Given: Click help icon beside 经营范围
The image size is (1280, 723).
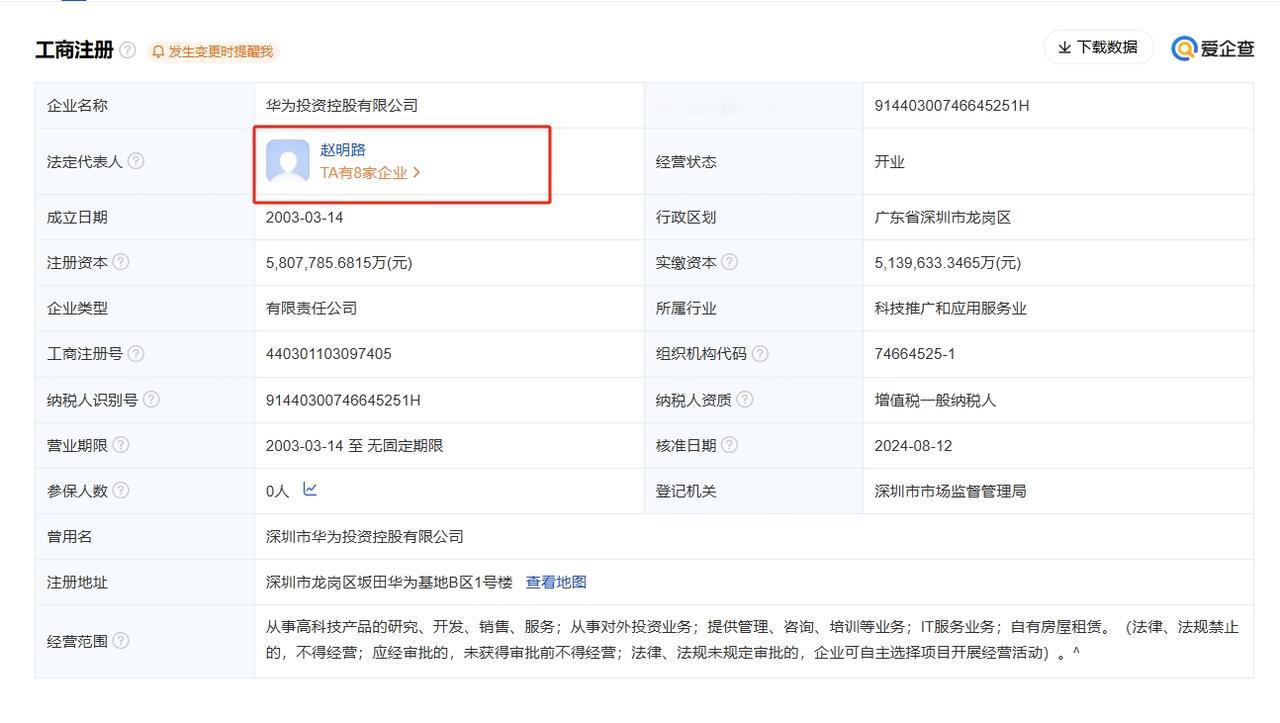Looking at the screenshot, I should [121, 640].
